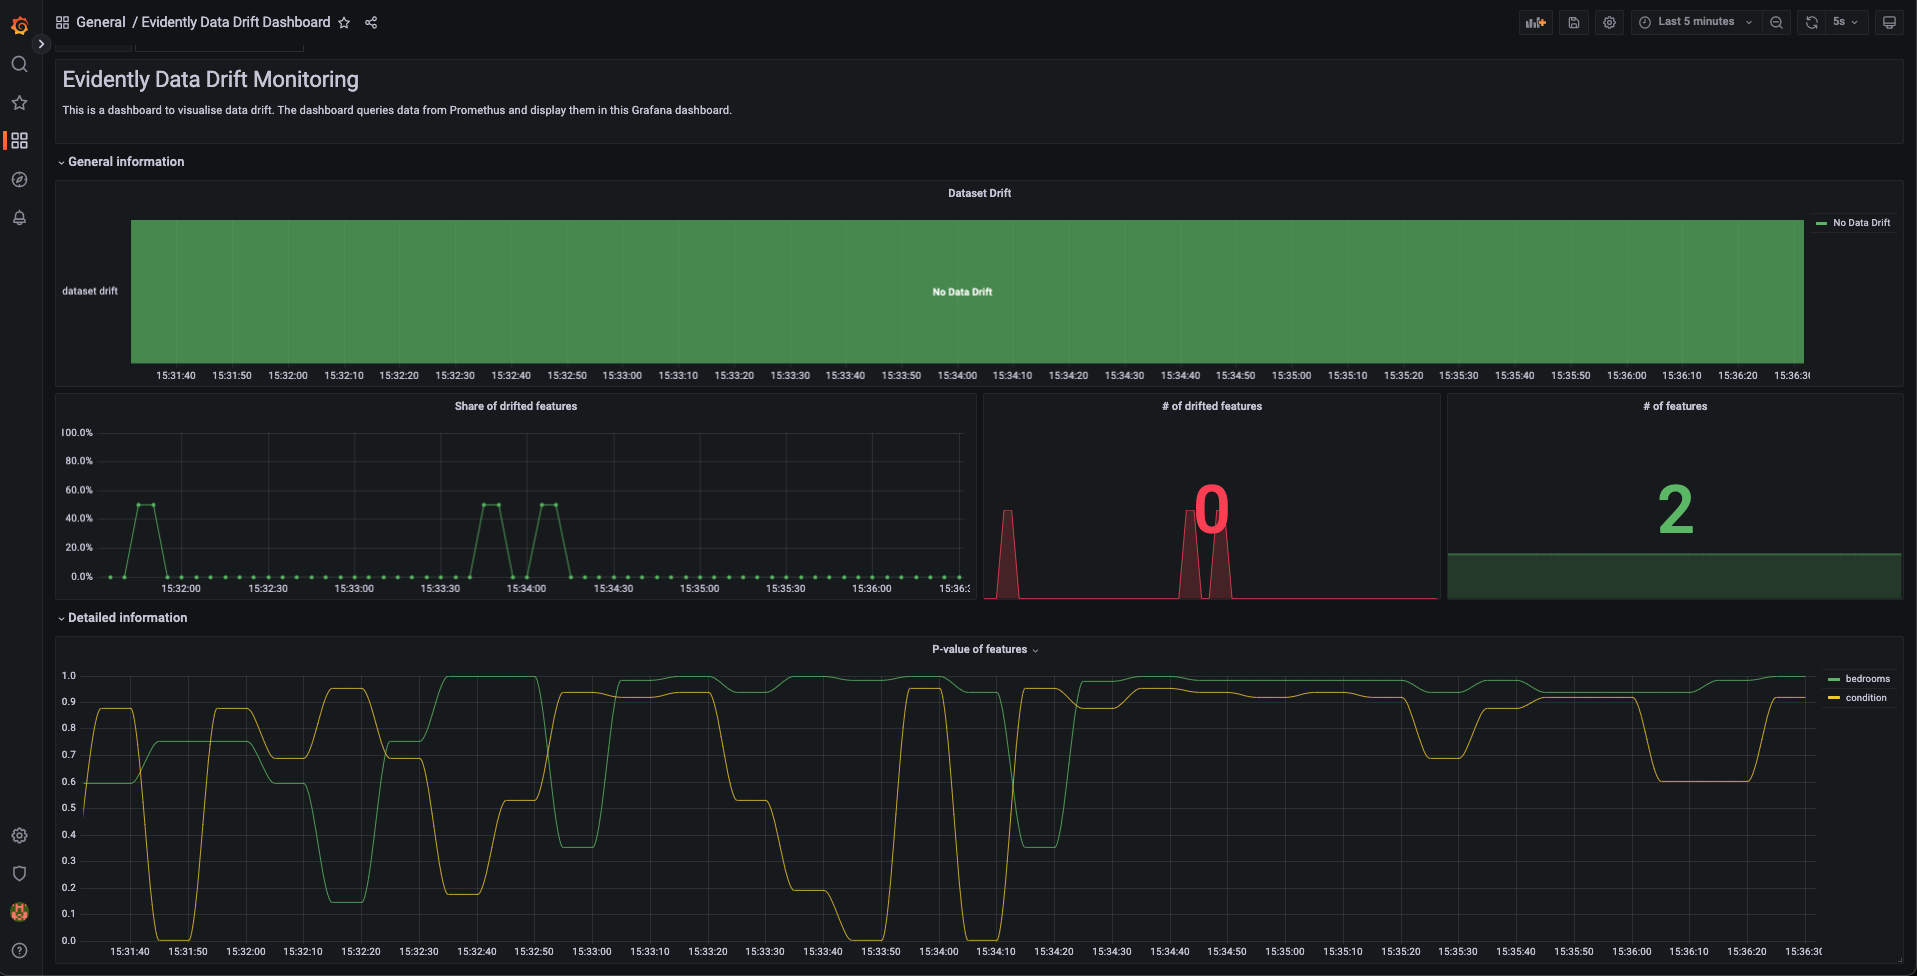
Task: Click the dashboards grid icon in breadcrumb
Action: coord(62,22)
